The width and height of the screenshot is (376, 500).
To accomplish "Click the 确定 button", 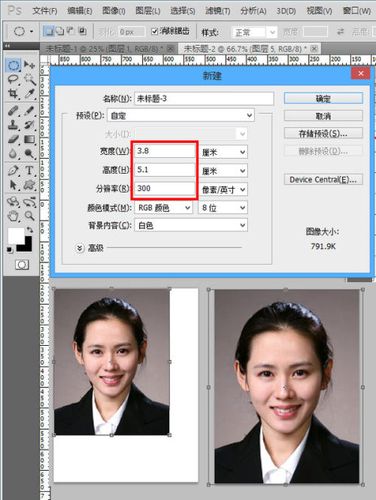I will (323, 98).
